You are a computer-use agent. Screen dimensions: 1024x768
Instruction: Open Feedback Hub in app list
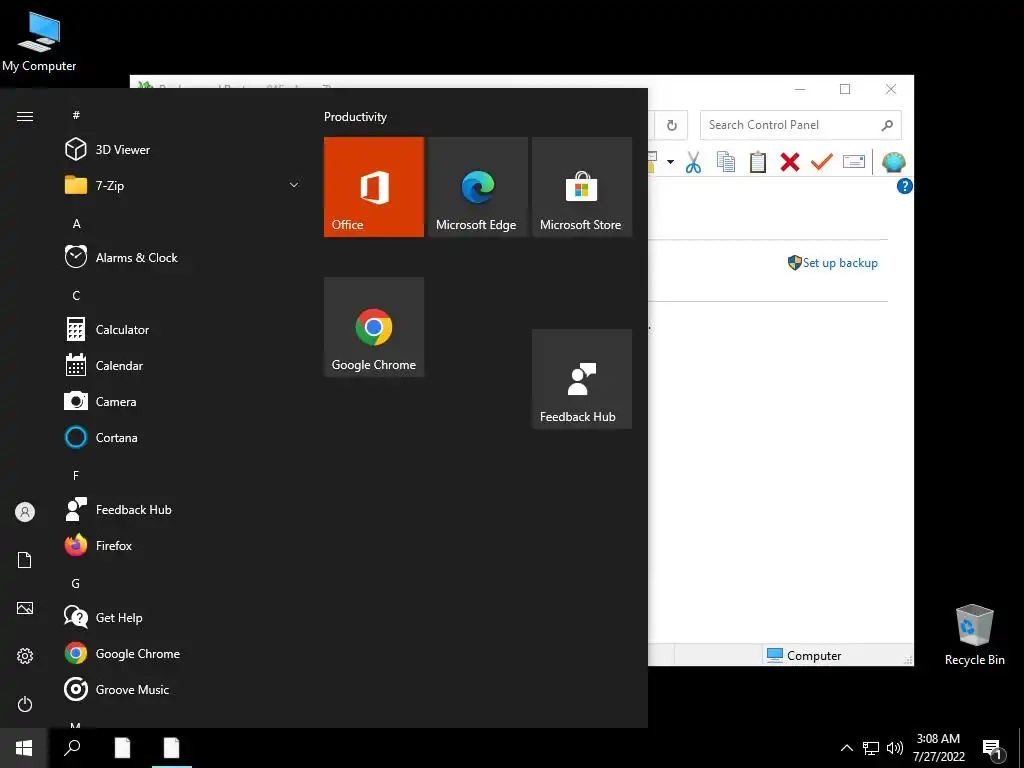(183, 509)
